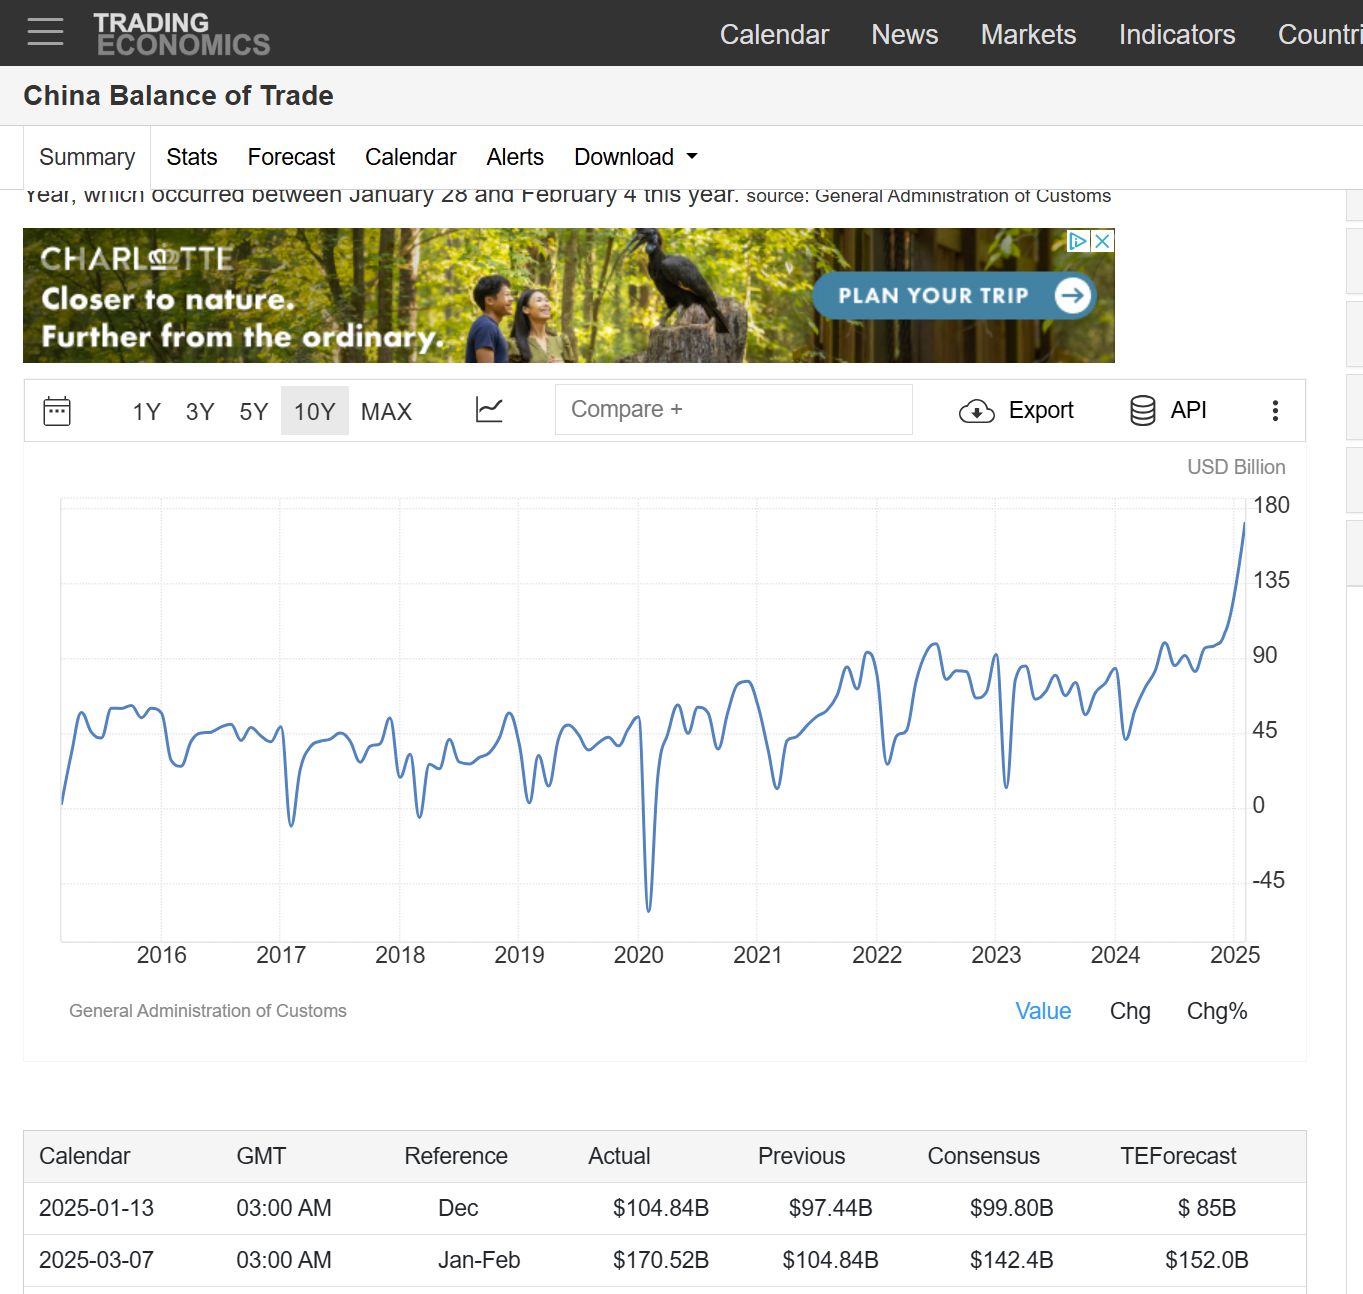Close the Charlotte advertisement banner
The width and height of the screenshot is (1363, 1294).
(x=1102, y=241)
